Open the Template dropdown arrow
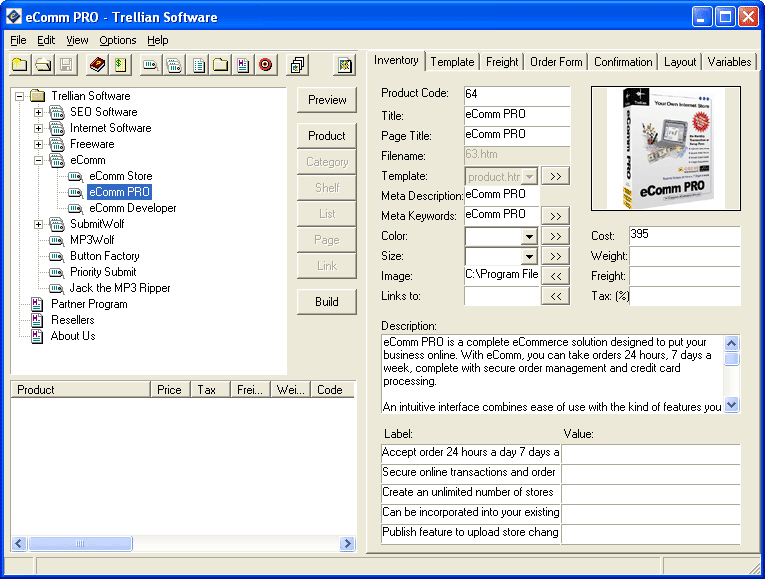This screenshot has width=765, height=579. point(529,177)
